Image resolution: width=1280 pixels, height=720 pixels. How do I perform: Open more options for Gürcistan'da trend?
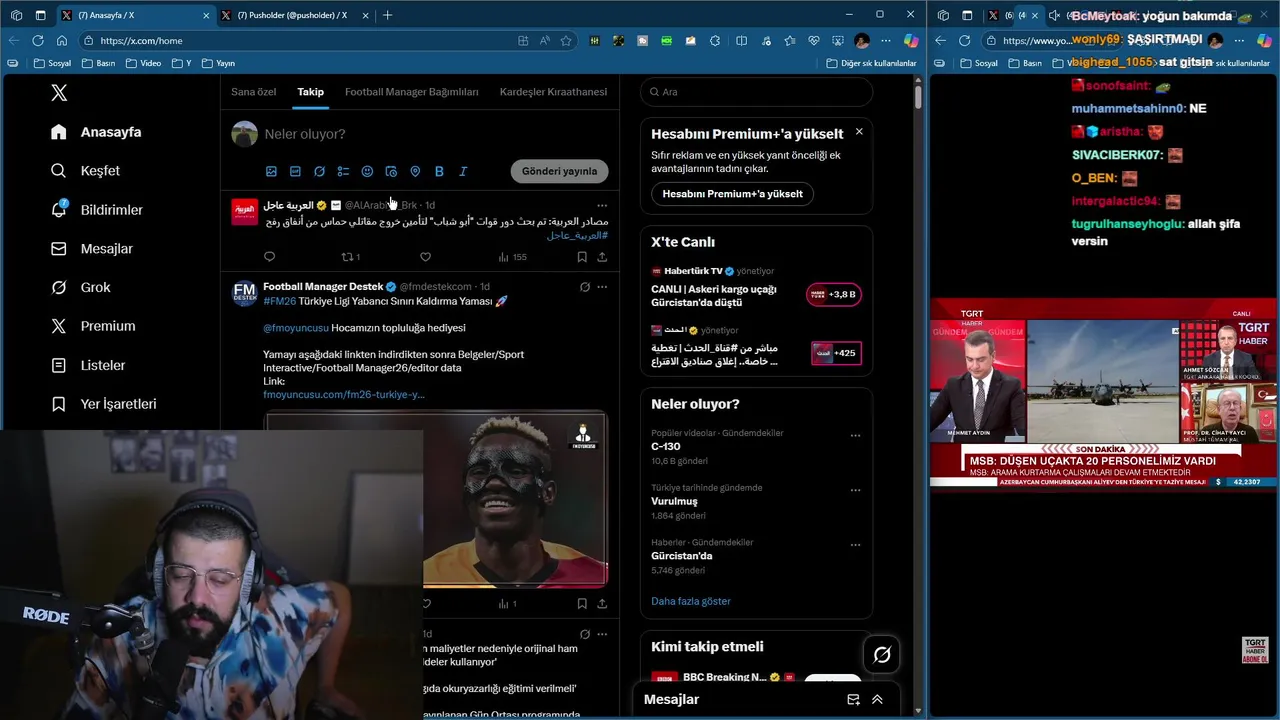[x=855, y=546]
